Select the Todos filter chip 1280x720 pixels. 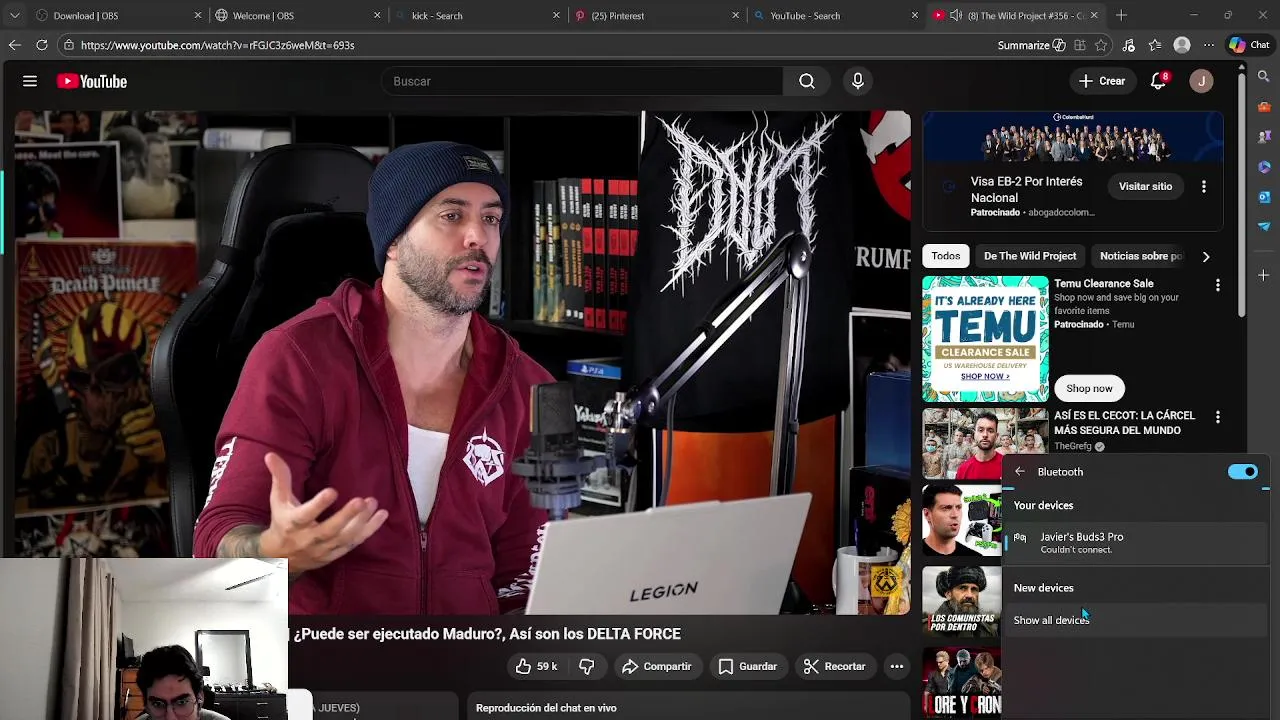point(945,256)
